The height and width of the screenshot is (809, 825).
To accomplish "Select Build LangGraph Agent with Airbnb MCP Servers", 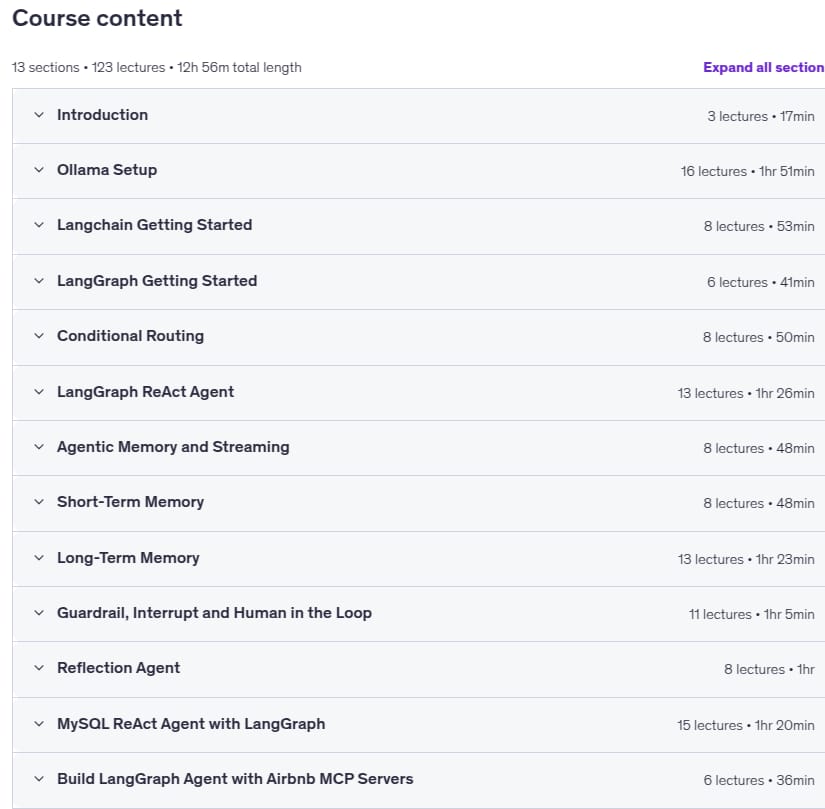I will coord(235,778).
